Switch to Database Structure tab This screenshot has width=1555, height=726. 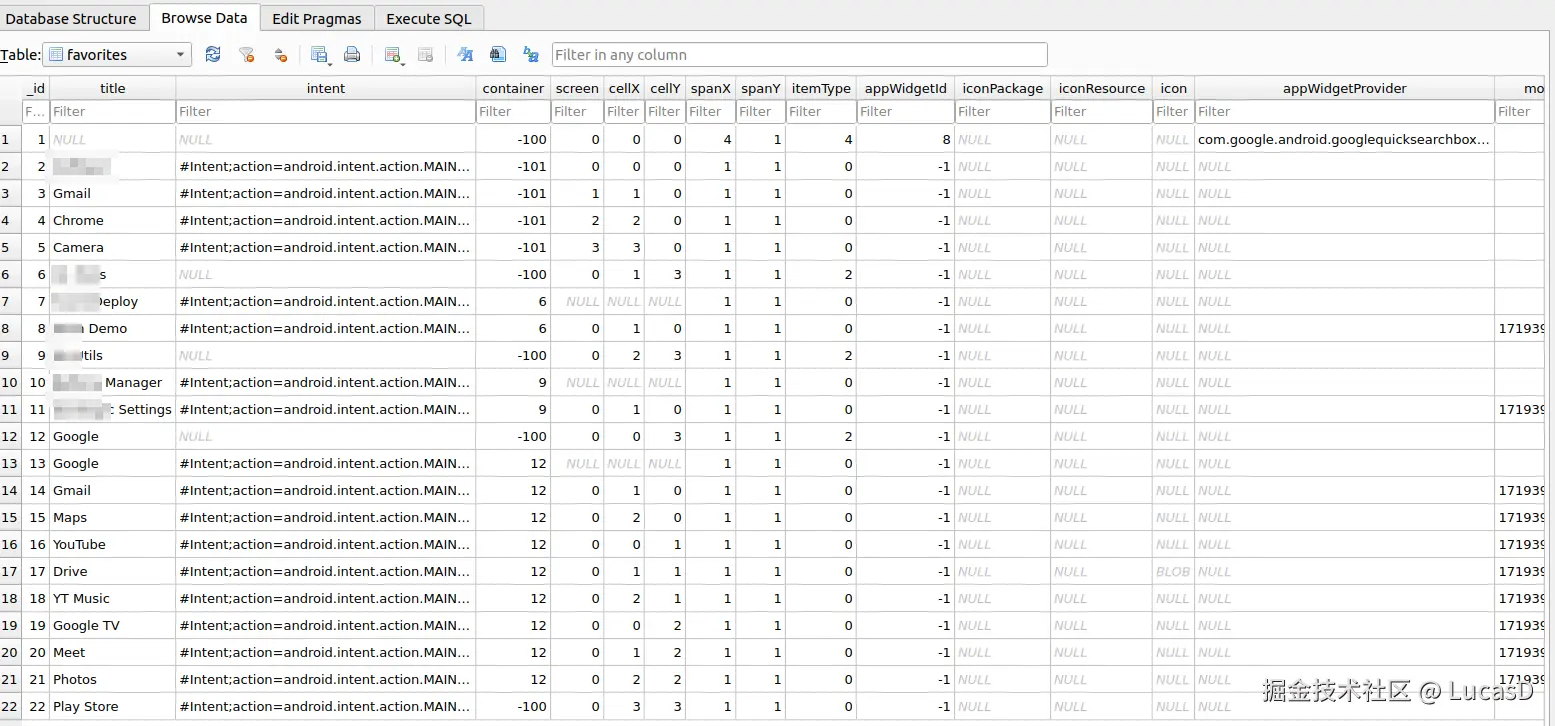pos(72,18)
